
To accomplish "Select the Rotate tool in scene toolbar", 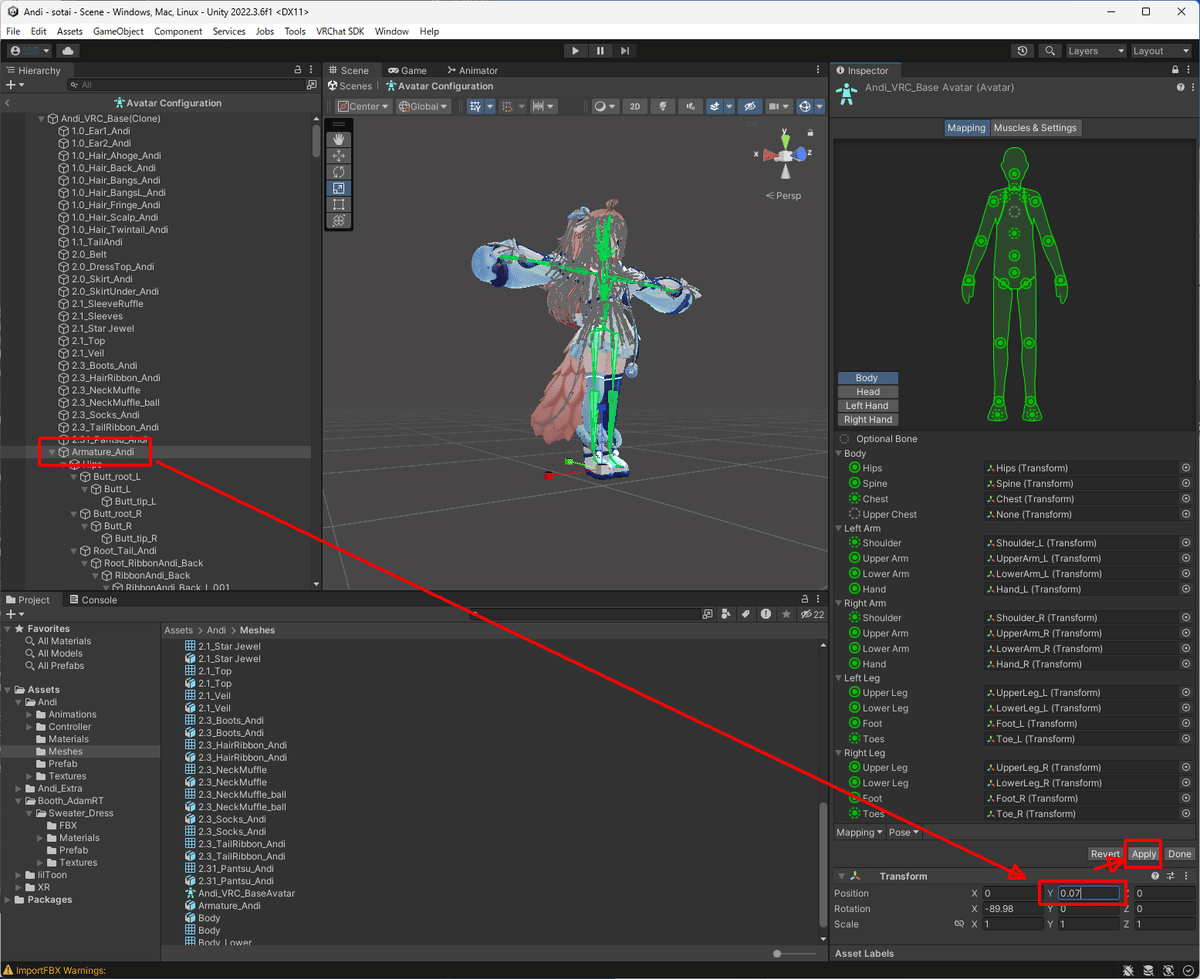I will pyautogui.click(x=339, y=172).
